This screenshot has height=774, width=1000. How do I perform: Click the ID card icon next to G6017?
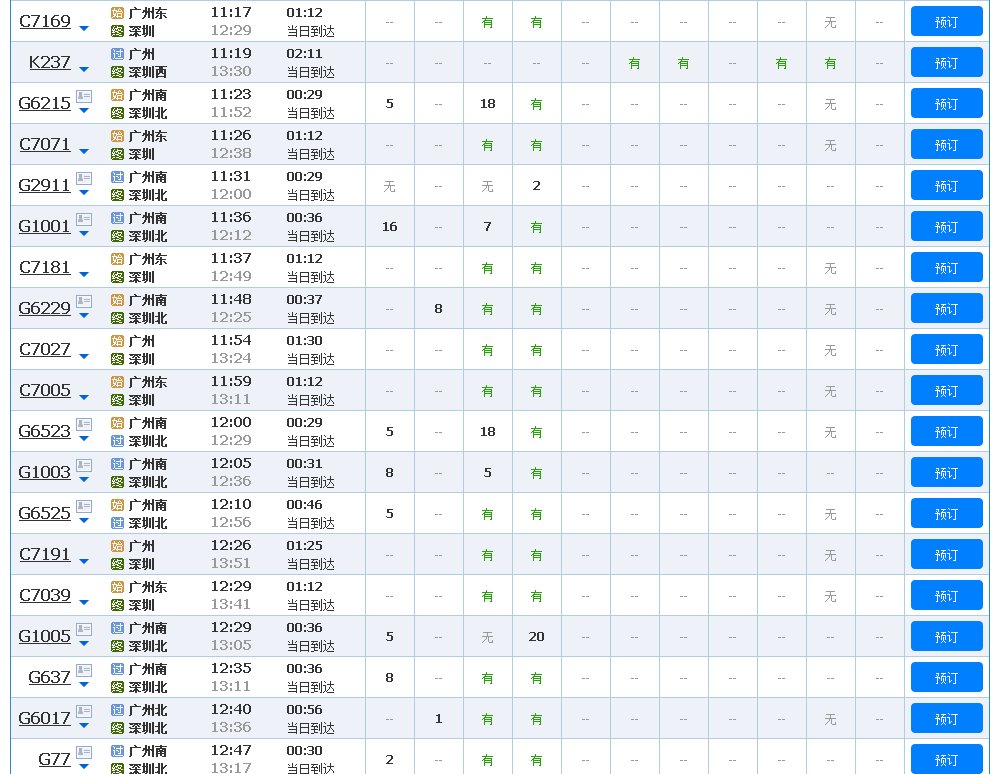pos(84,711)
